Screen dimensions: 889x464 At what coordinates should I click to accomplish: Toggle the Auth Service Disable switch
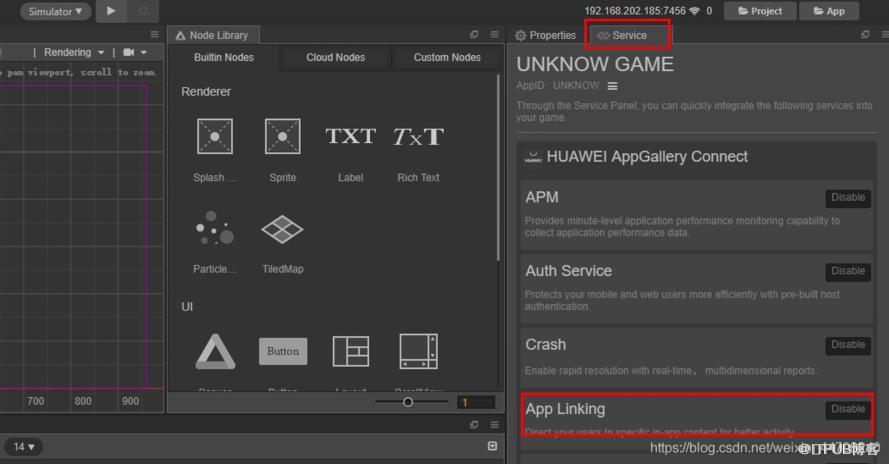848,271
